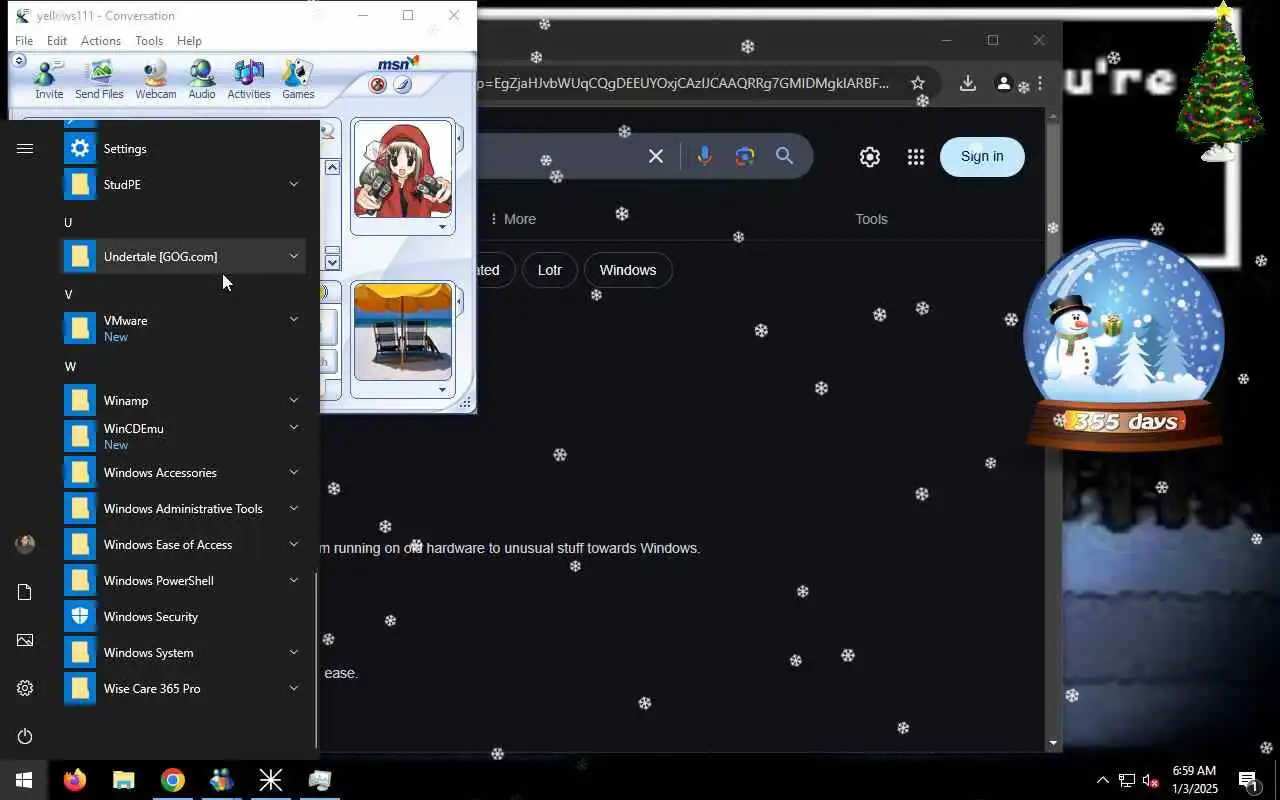Viewport: 1280px width, 800px height.
Task: Expand the Undertale [GOG.com] folder chevron
Action: click(x=294, y=257)
